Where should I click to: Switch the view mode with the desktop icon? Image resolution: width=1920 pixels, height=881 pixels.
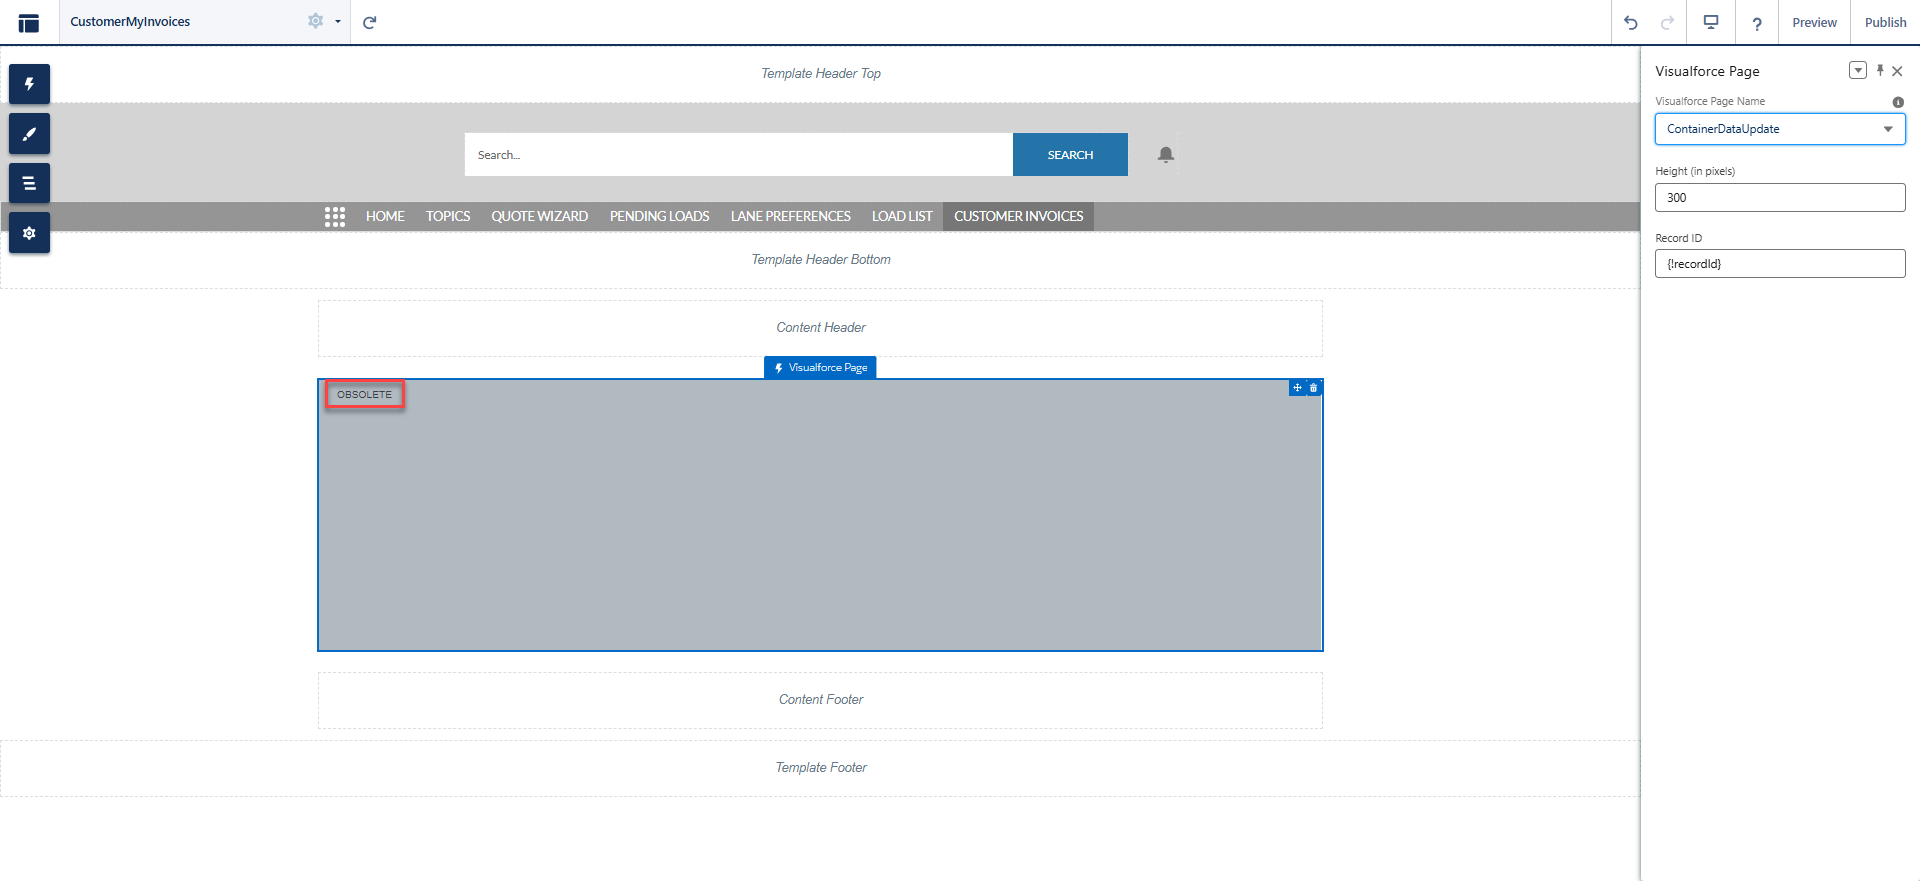(1711, 22)
